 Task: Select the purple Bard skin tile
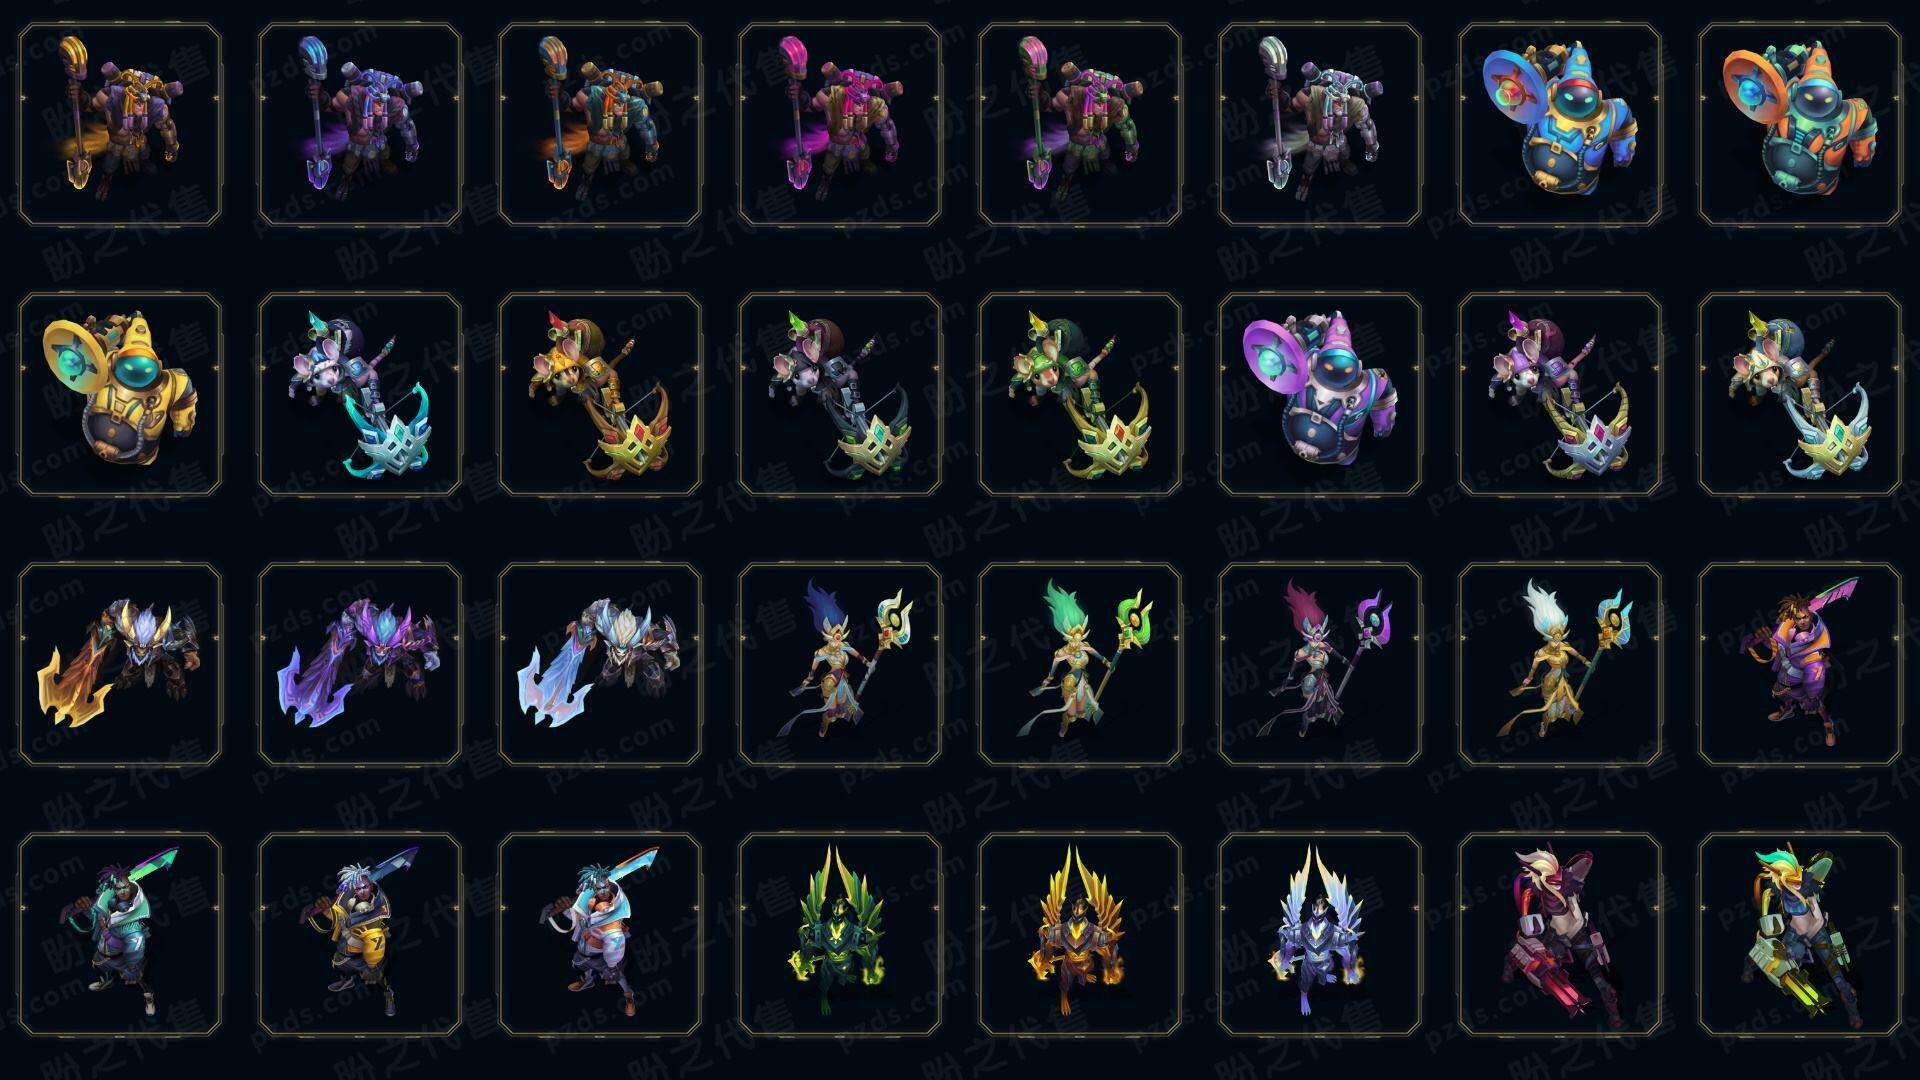(x=1320, y=394)
